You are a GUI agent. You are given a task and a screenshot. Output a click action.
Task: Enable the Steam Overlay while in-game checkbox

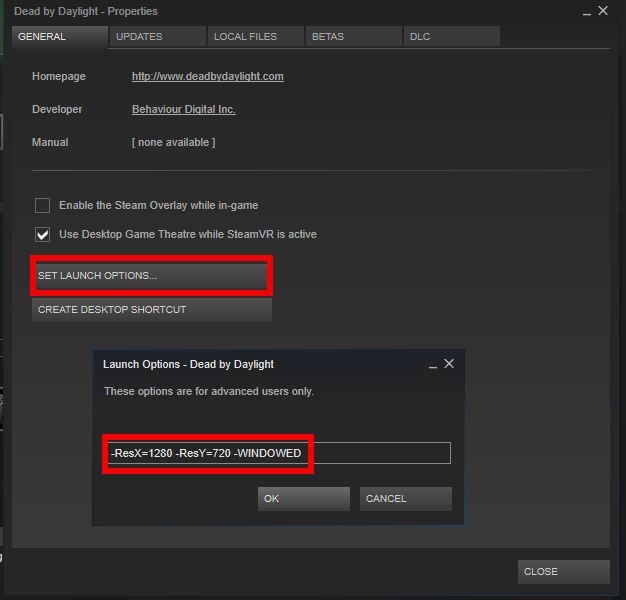click(x=42, y=206)
